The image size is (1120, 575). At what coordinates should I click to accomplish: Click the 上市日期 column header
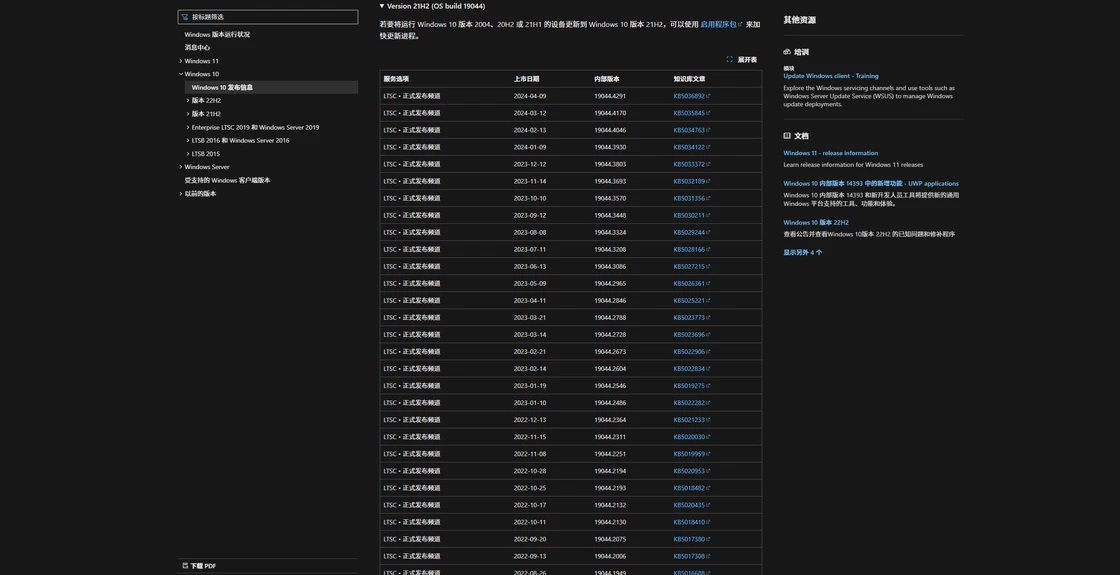[x=526, y=79]
